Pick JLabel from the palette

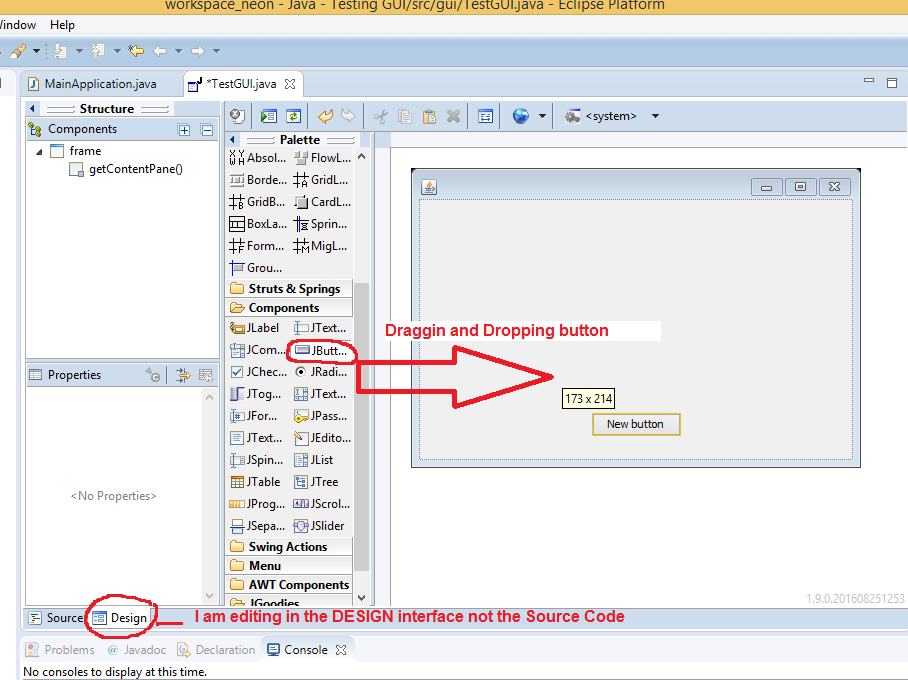(x=255, y=328)
